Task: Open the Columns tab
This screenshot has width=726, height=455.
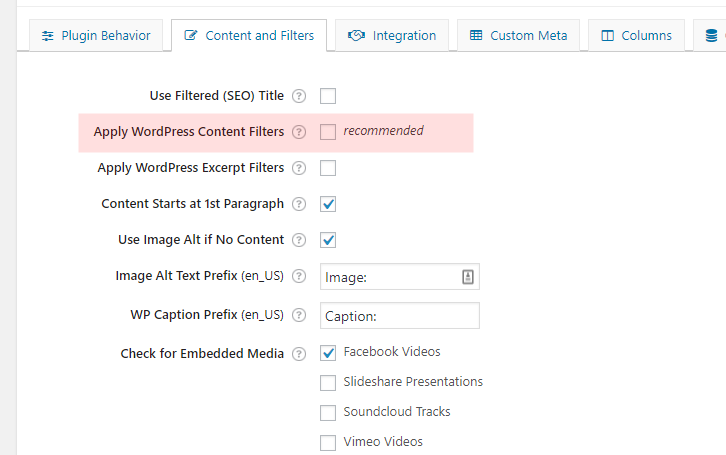Action: (x=636, y=36)
